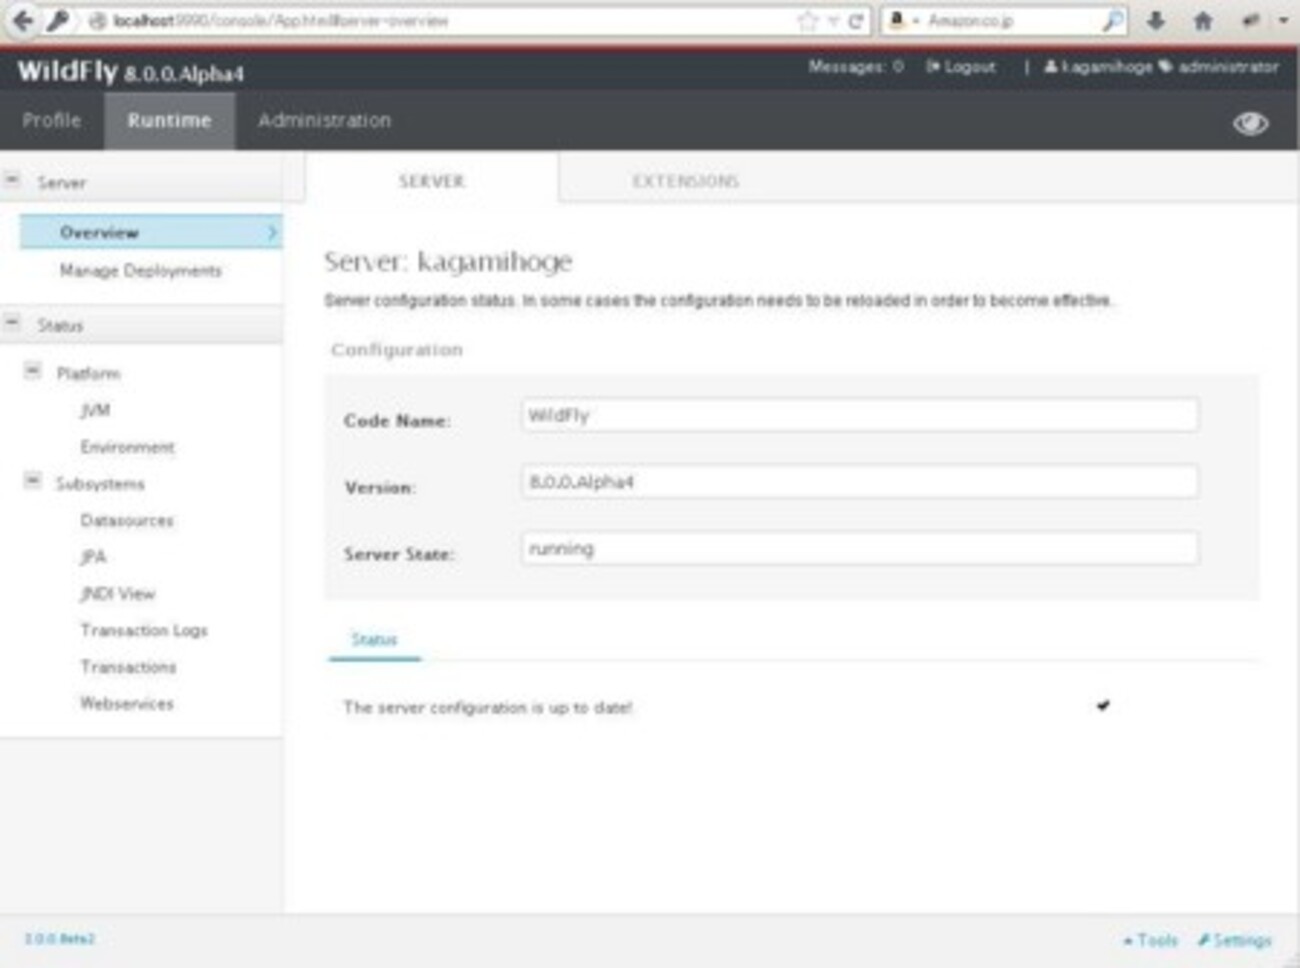Toggle the eye icon in the navigation bar
The height and width of the screenshot is (968, 1300).
click(x=1250, y=123)
